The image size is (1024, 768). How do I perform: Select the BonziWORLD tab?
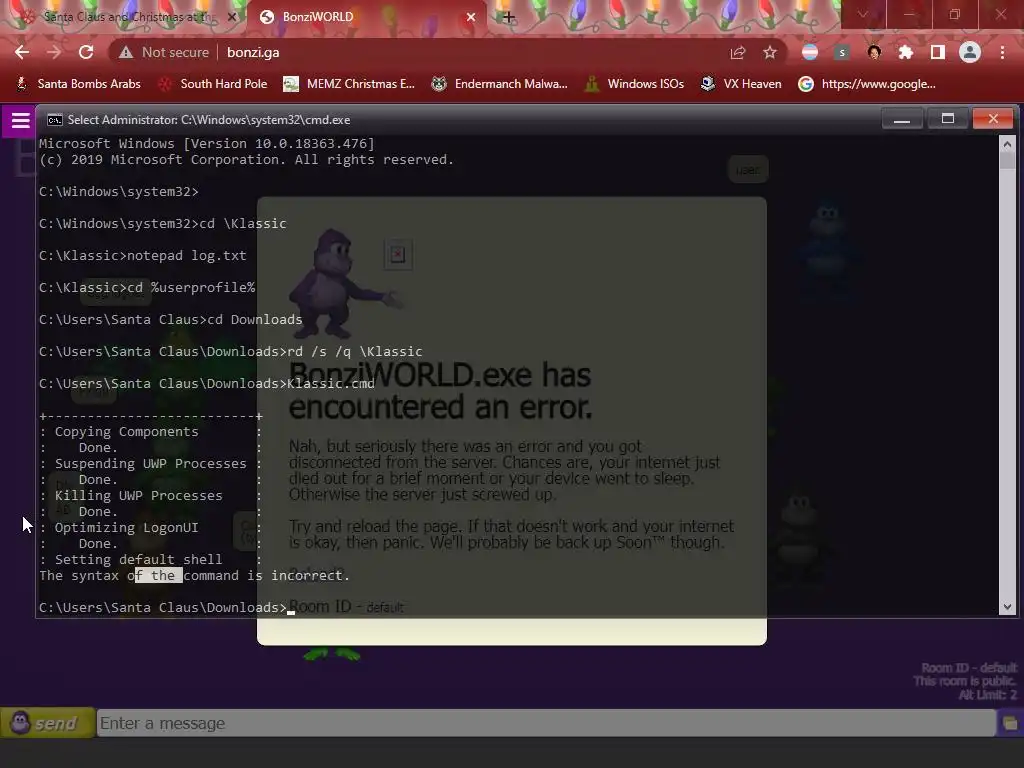click(x=366, y=17)
